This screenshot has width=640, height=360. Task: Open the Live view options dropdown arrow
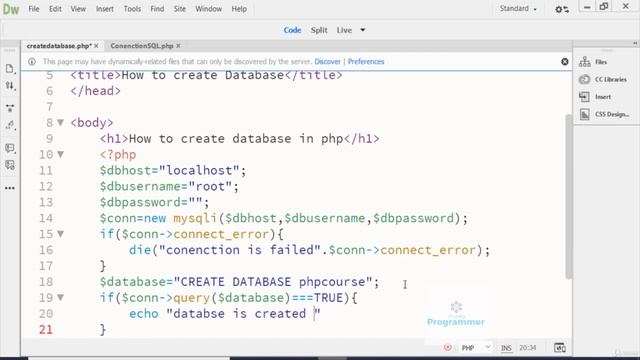click(x=362, y=30)
